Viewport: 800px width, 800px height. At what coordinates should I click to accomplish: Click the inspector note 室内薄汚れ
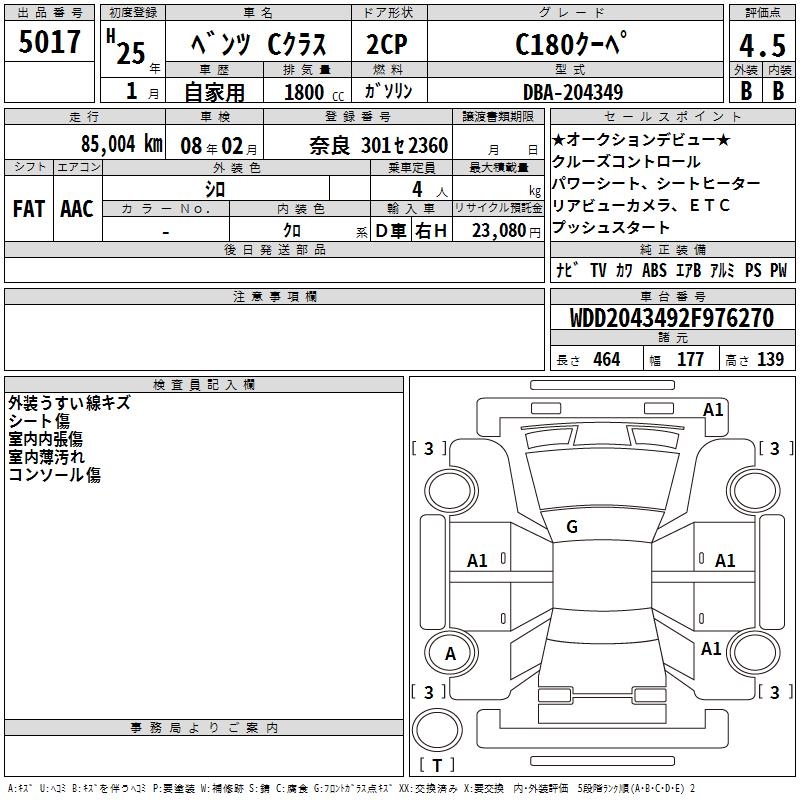pyautogui.click(x=46, y=456)
